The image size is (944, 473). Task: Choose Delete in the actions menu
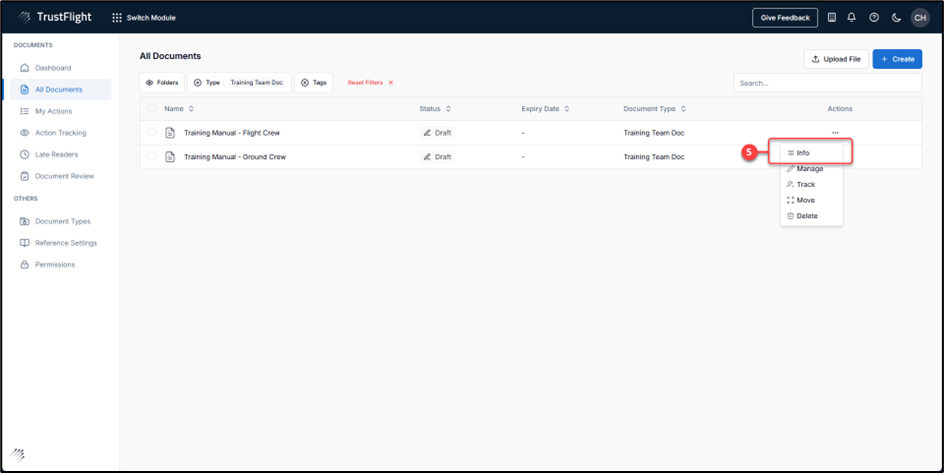[x=806, y=216]
